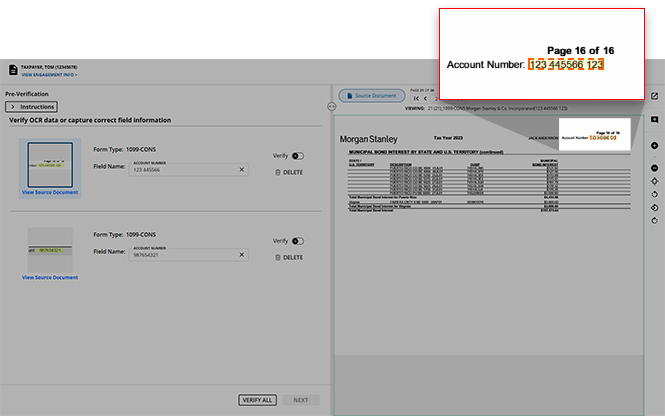Toggle Verify switch for account 987654321
The height and width of the screenshot is (416, 665).
[x=298, y=241]
